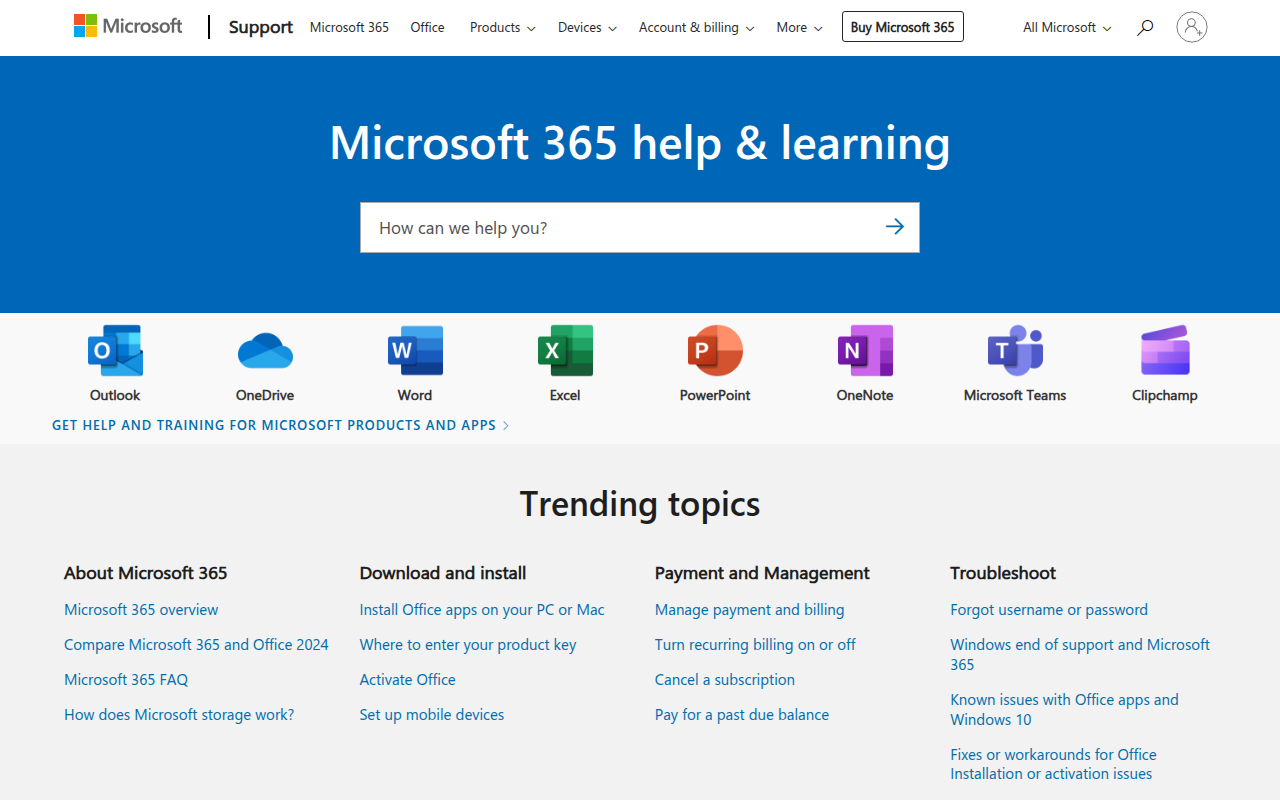Open Windows end of support and Microsoft 365
The width and height of the screenshot is (1280, 800).
coord(1080,654)
